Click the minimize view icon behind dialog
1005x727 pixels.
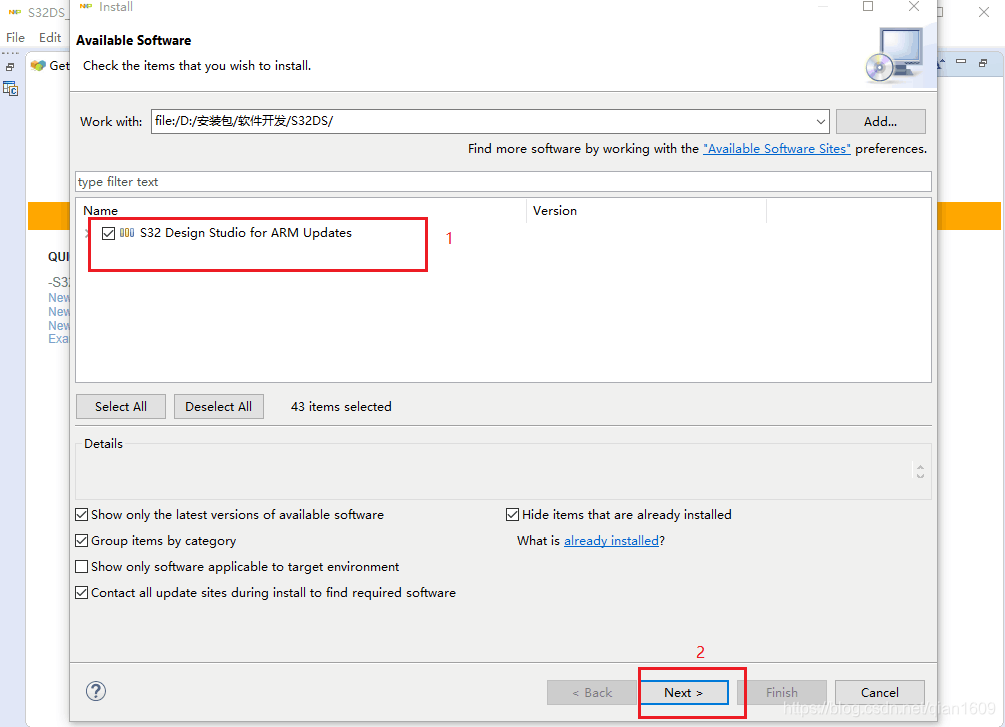point(960,62)
